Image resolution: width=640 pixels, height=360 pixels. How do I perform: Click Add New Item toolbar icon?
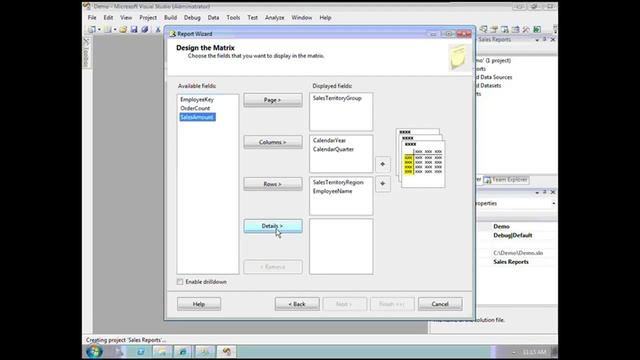click(108, 29)
